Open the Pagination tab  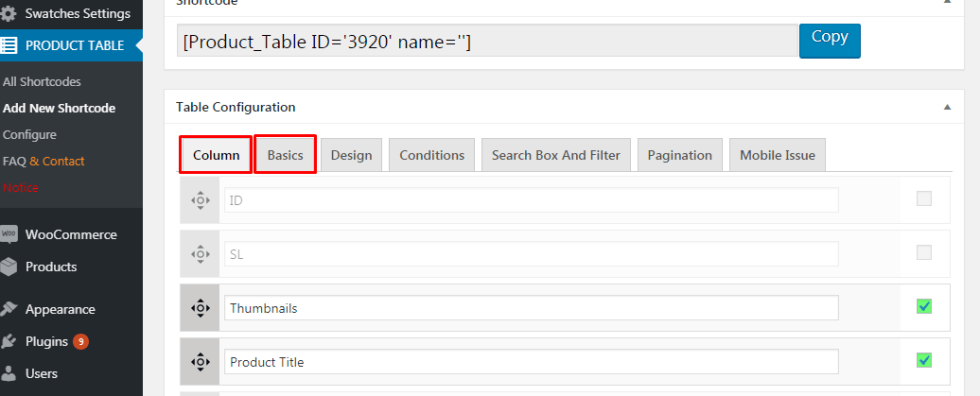(680, 155)
